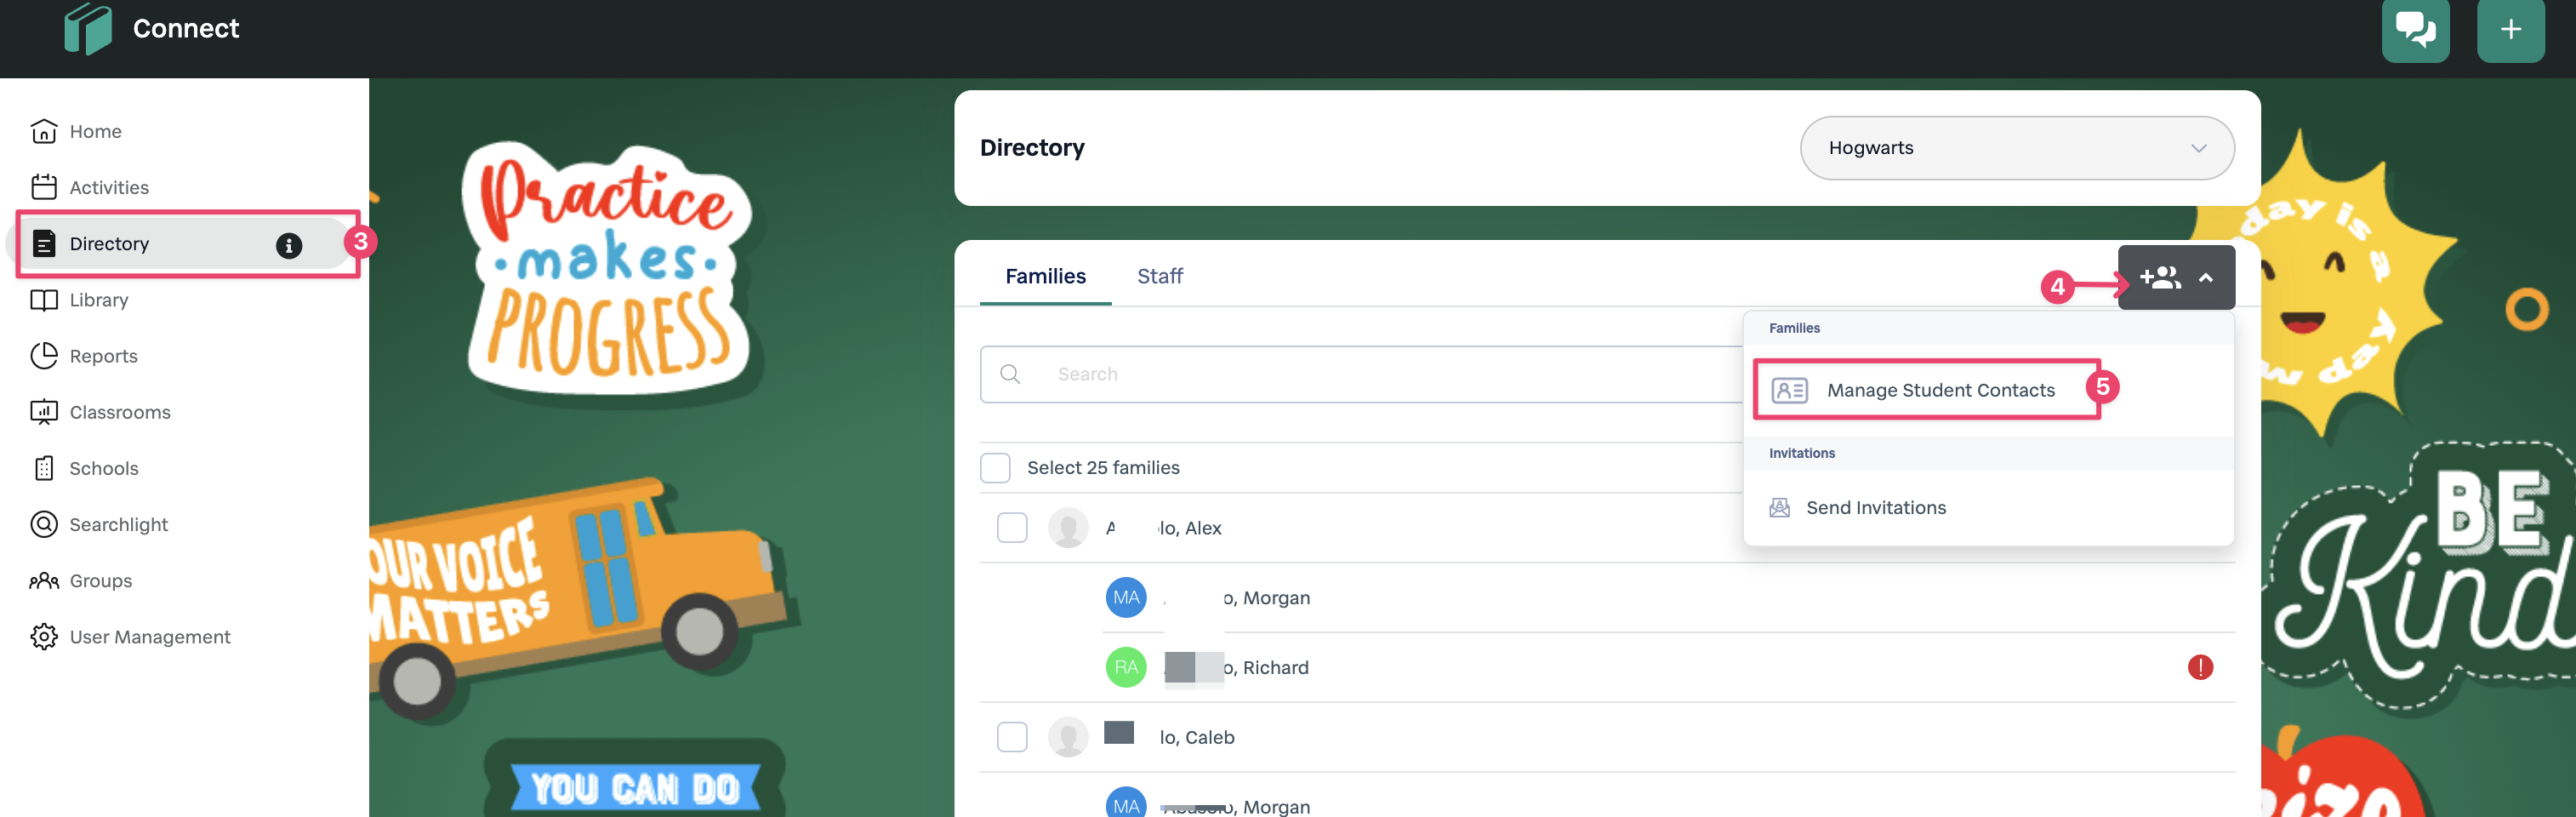The width and height of the screenshot is (2576, 817).
Task: Click the gray avatar next to Caleb
Action: tap(1068, 737)
